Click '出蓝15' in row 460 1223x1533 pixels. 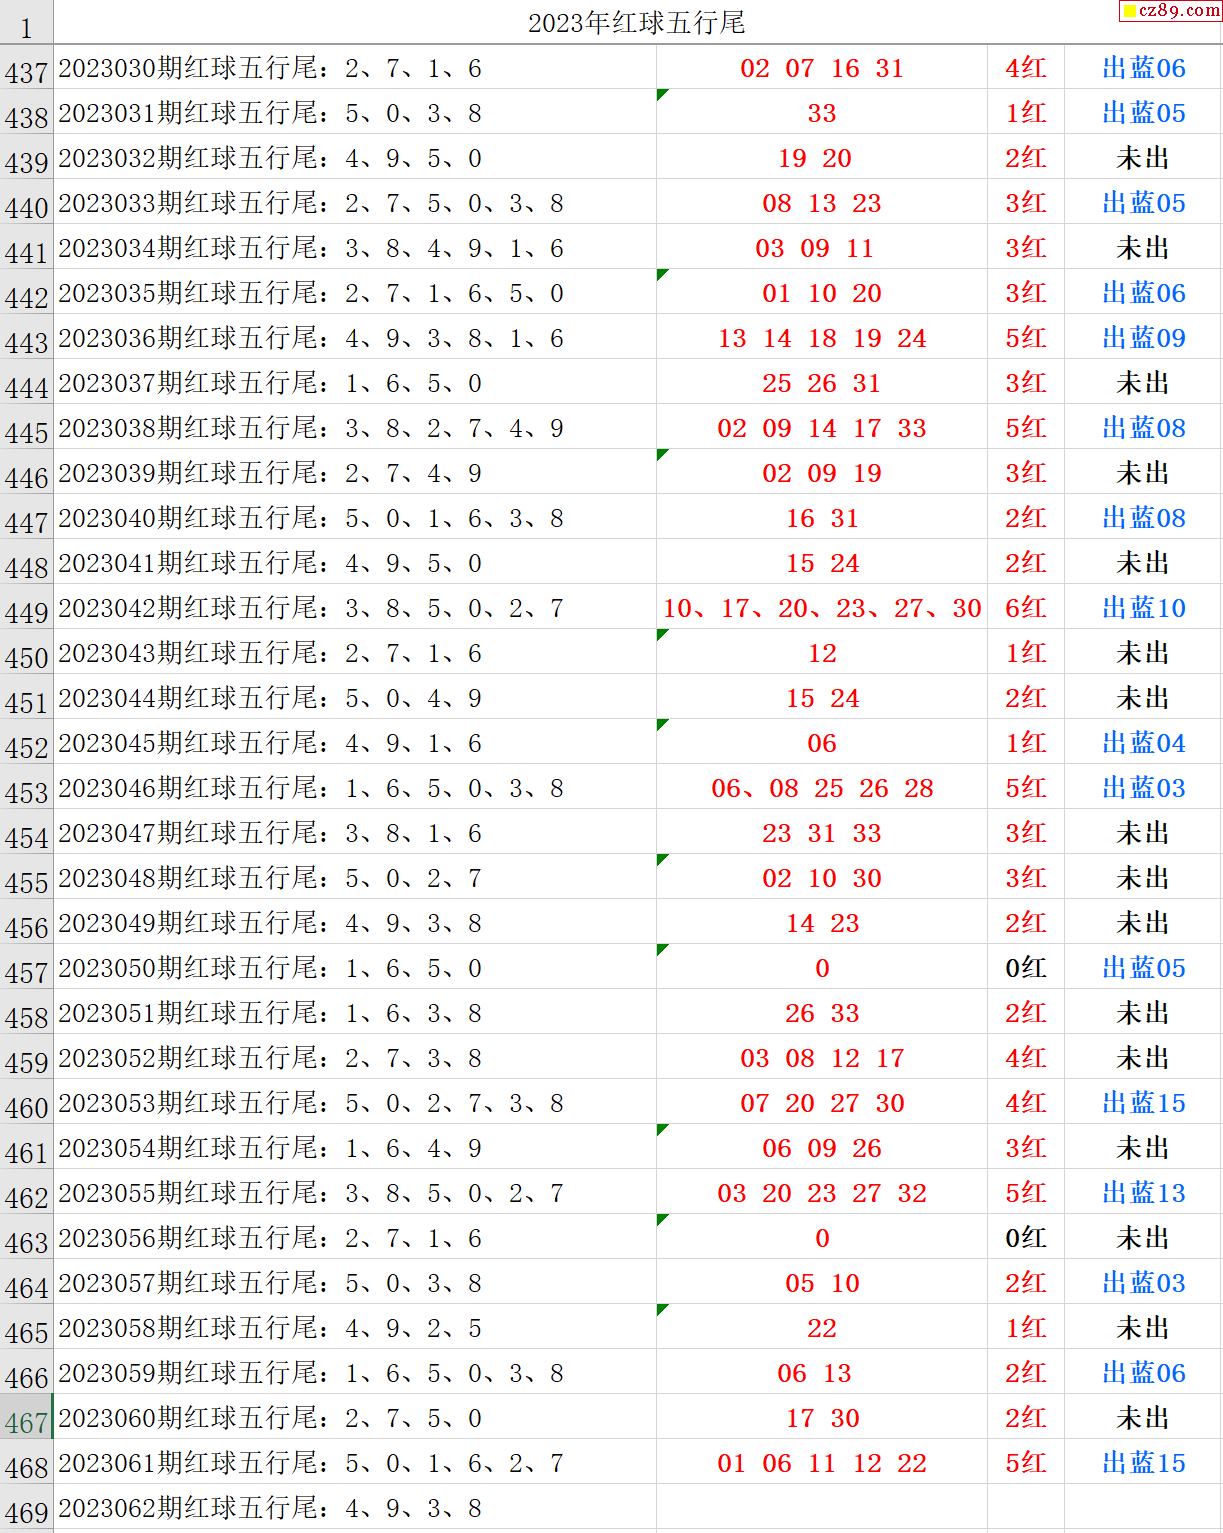coord(1143,1103)
